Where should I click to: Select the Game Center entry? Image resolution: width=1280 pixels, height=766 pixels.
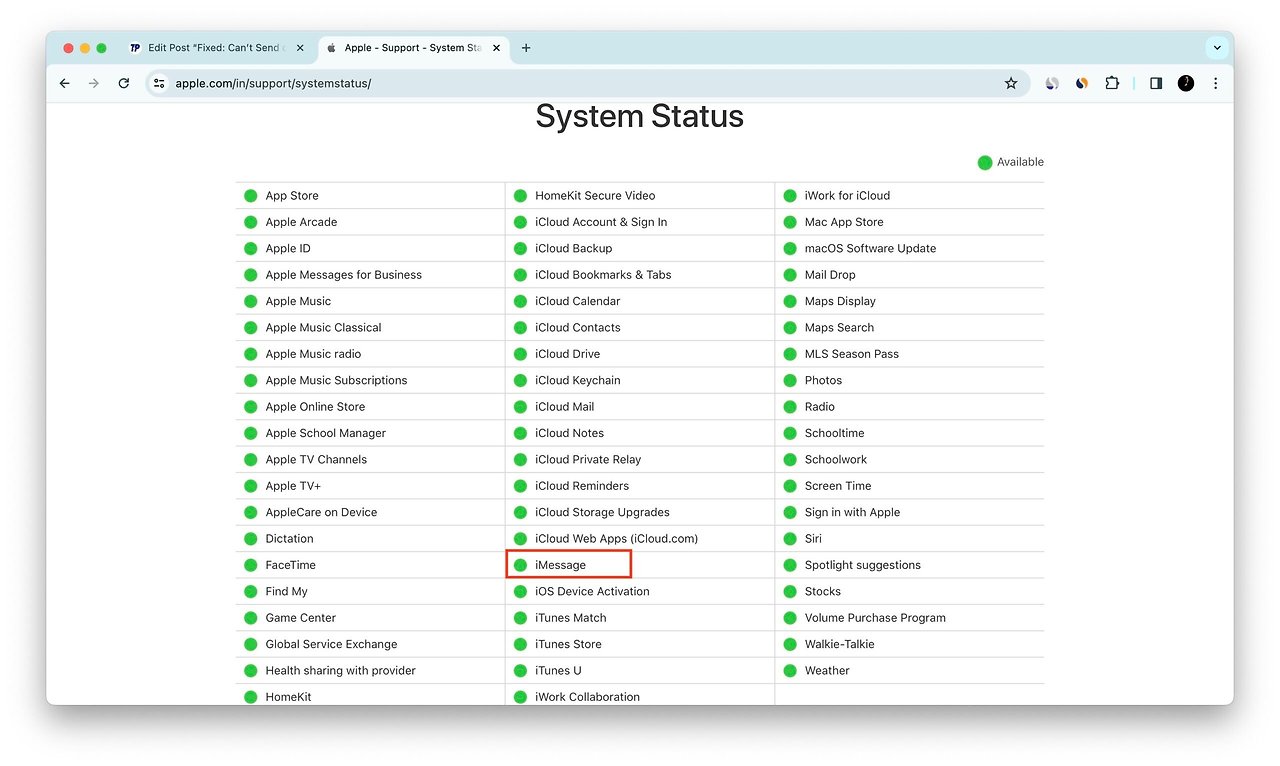click(370, 618)
